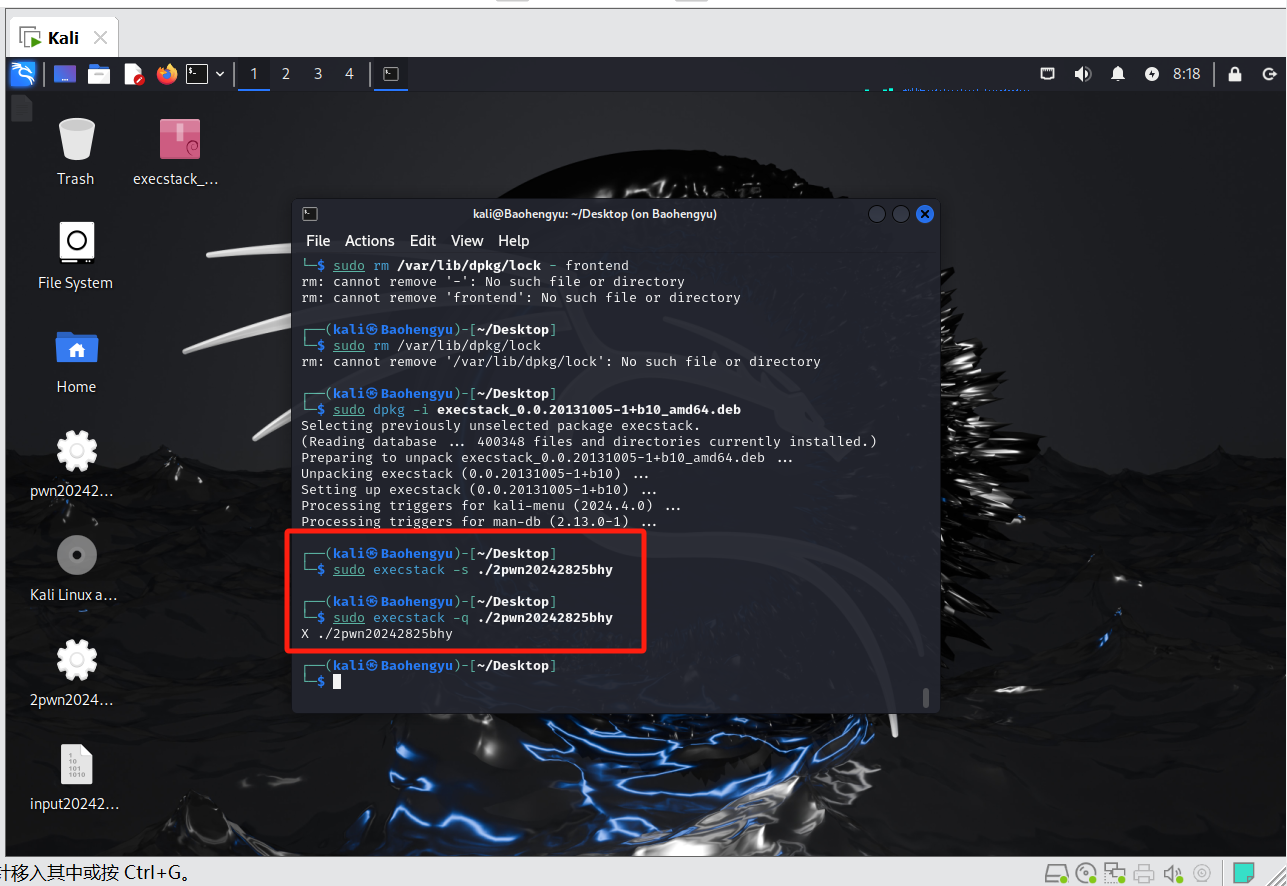Viewport: 1287px width, 886px height.
Task: Select the input20242 binary file icon
Action: click(x=76, y=777)
